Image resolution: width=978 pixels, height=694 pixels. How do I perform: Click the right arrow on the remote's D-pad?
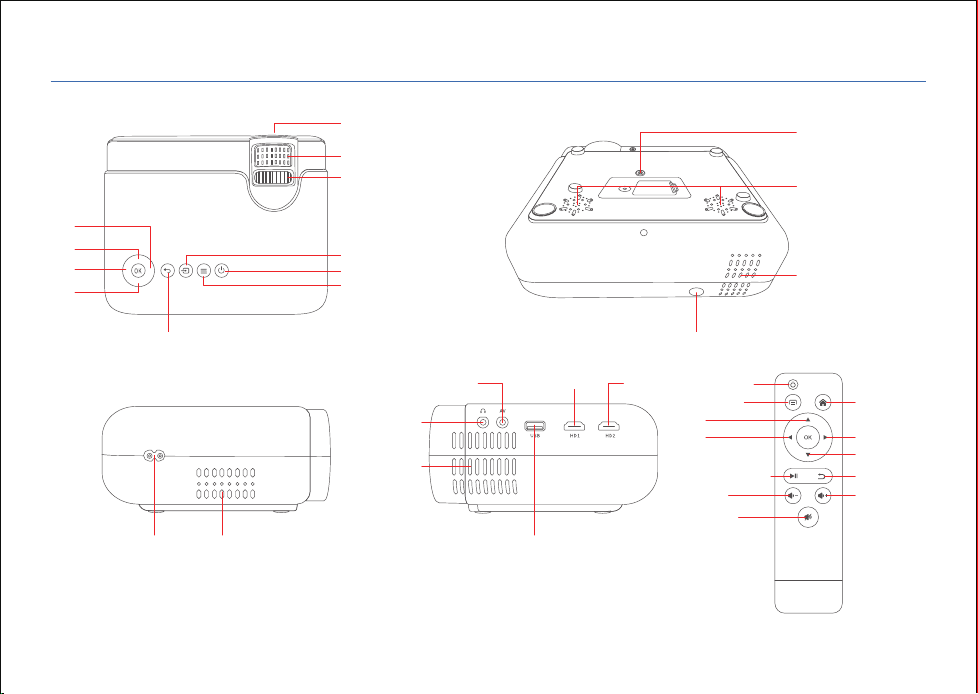coord(826,438)
